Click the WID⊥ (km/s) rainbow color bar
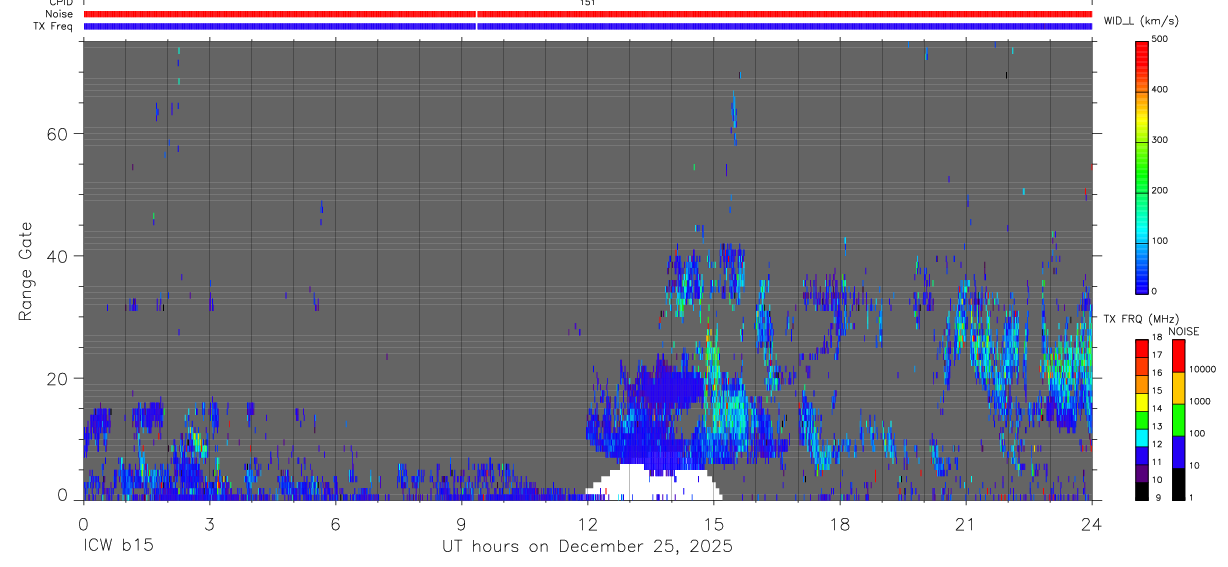1228x567 pixels. [x=1143, y=166]
